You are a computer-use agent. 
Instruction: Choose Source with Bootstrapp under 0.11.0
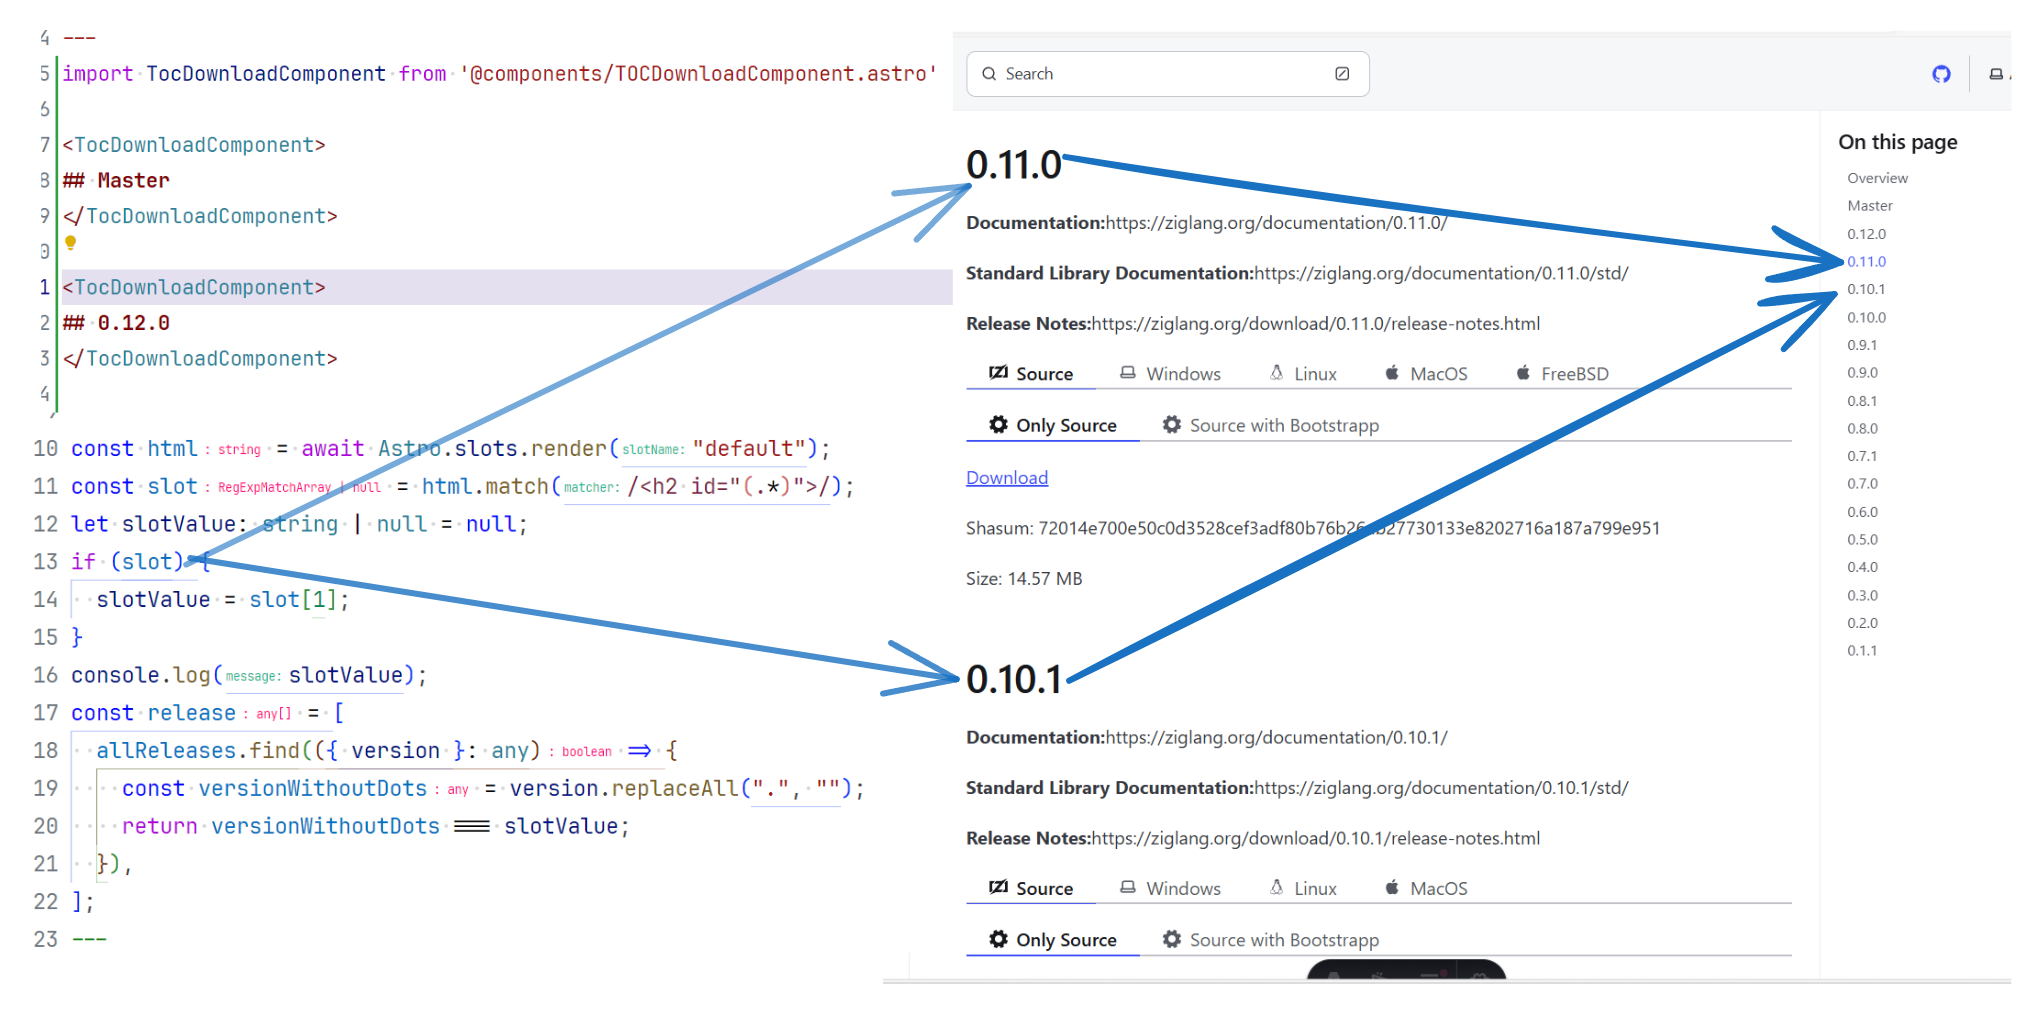tap(1270, 426)
